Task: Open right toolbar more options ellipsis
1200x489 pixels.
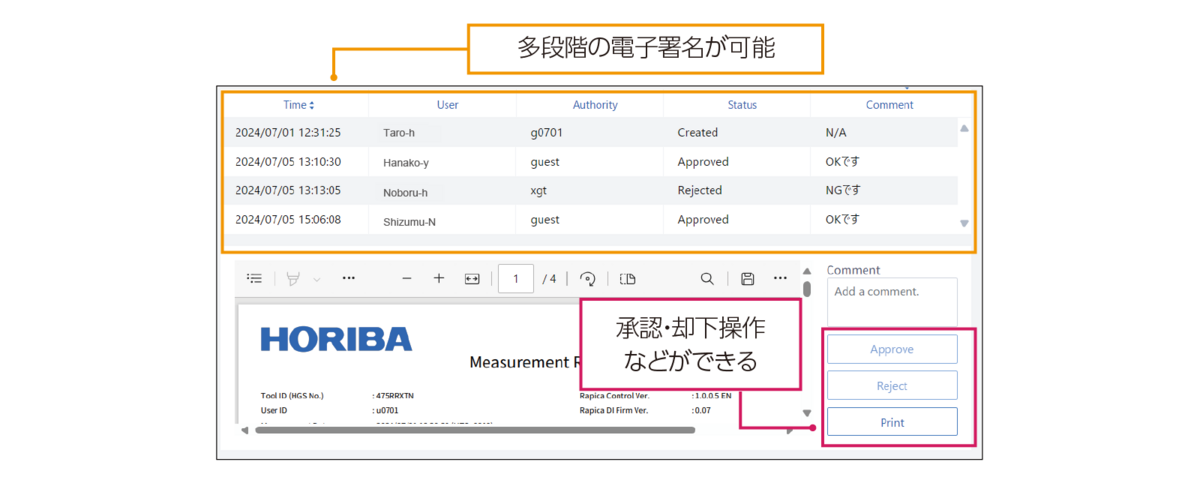Action: coord(780,279)
